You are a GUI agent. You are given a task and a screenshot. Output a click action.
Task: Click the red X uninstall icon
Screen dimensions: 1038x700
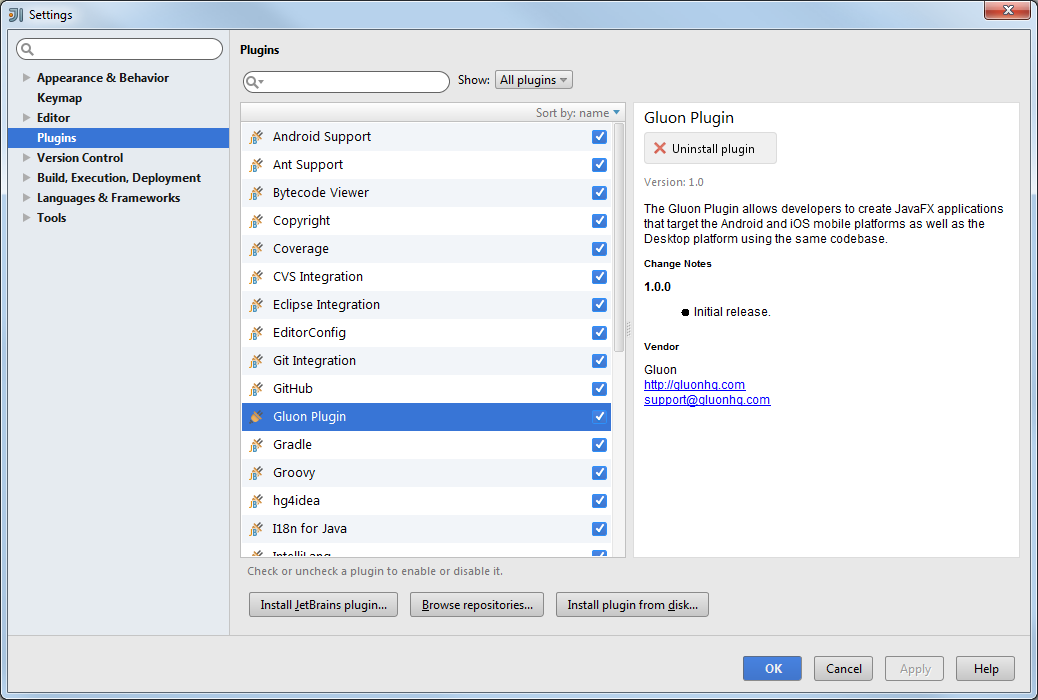tap(659, 148)
